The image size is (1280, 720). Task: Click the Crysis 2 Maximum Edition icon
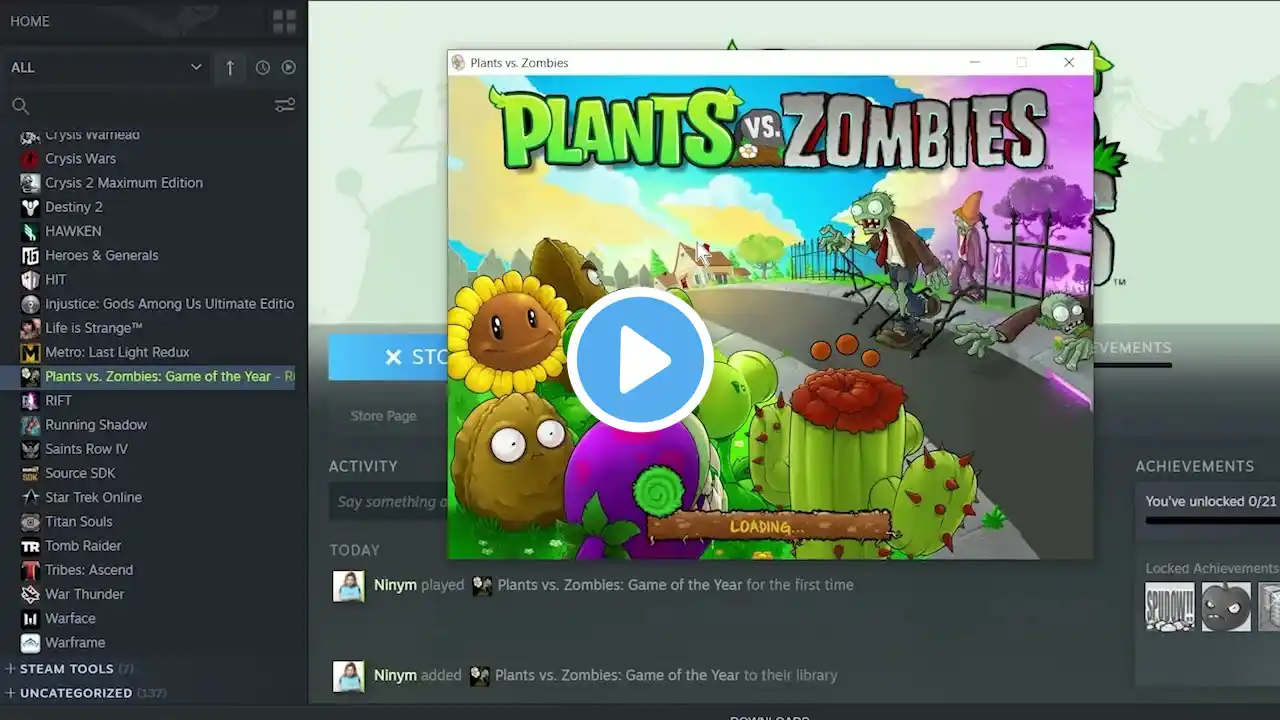tap(30, 183)
